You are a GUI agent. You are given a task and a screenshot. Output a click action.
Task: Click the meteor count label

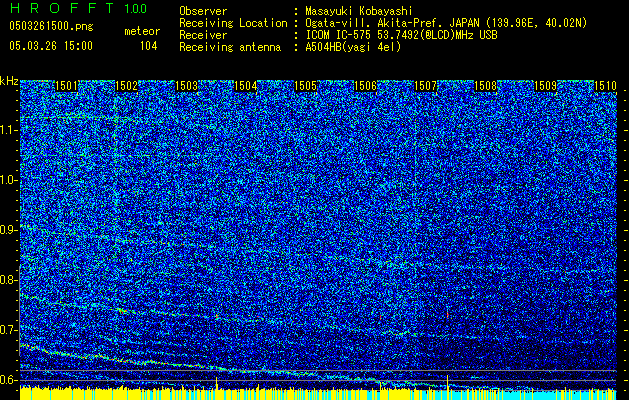pos(142,31)
